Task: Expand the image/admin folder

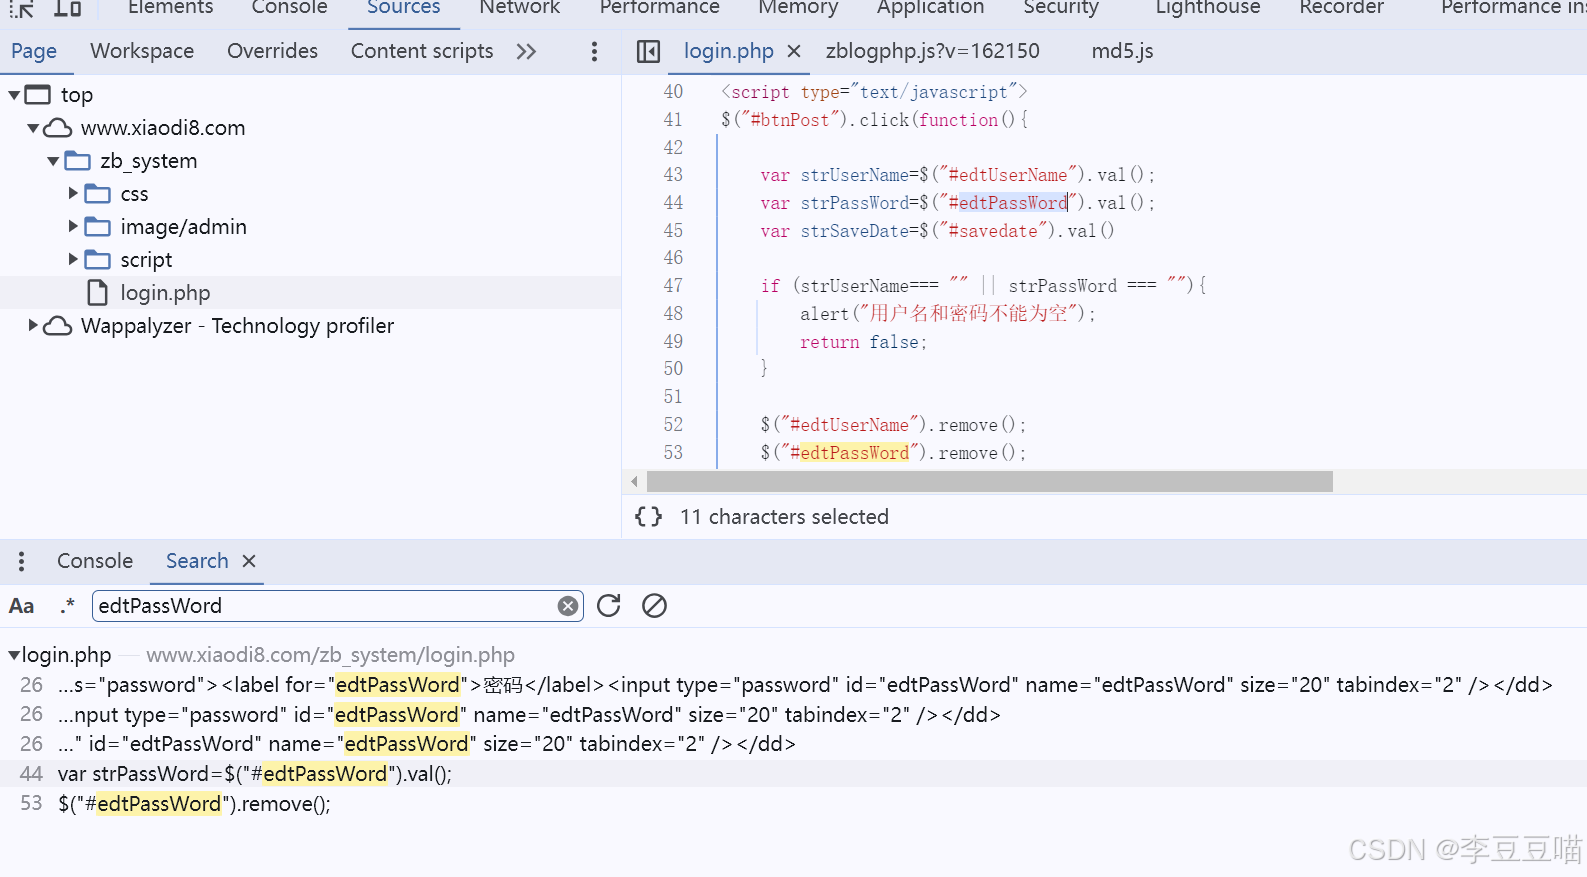Action: coord(73,226)
